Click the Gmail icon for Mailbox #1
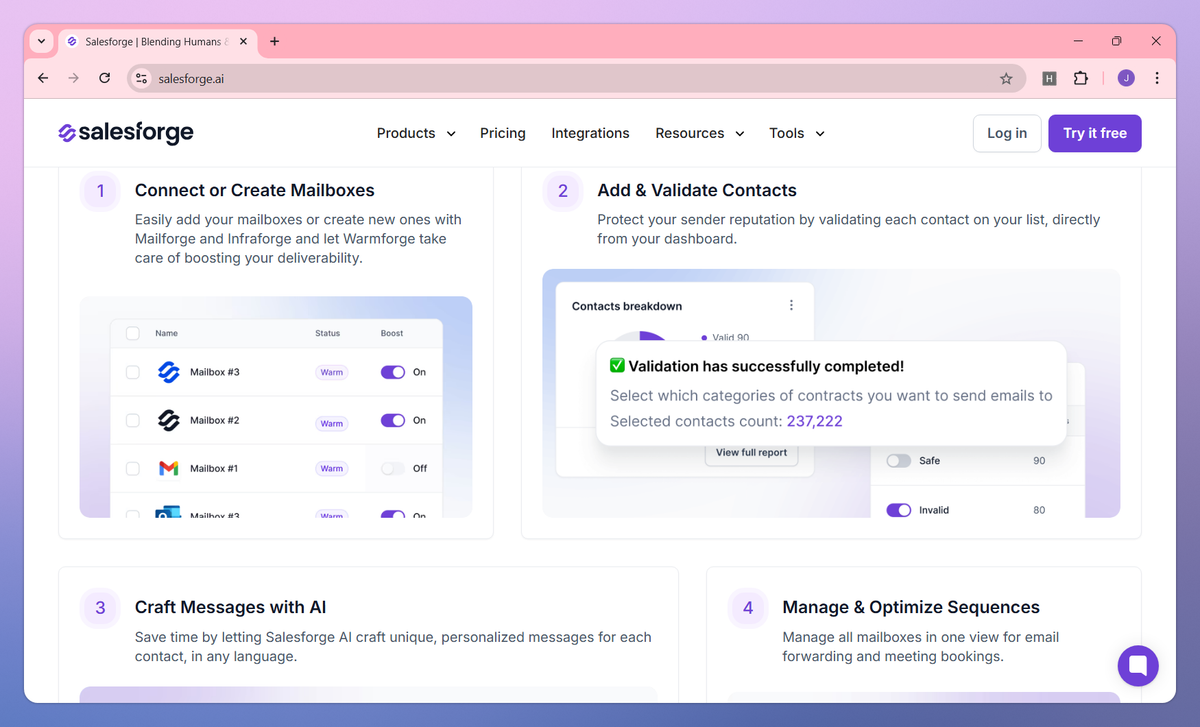The image size is (1200, 727). (x=168, y=468)
